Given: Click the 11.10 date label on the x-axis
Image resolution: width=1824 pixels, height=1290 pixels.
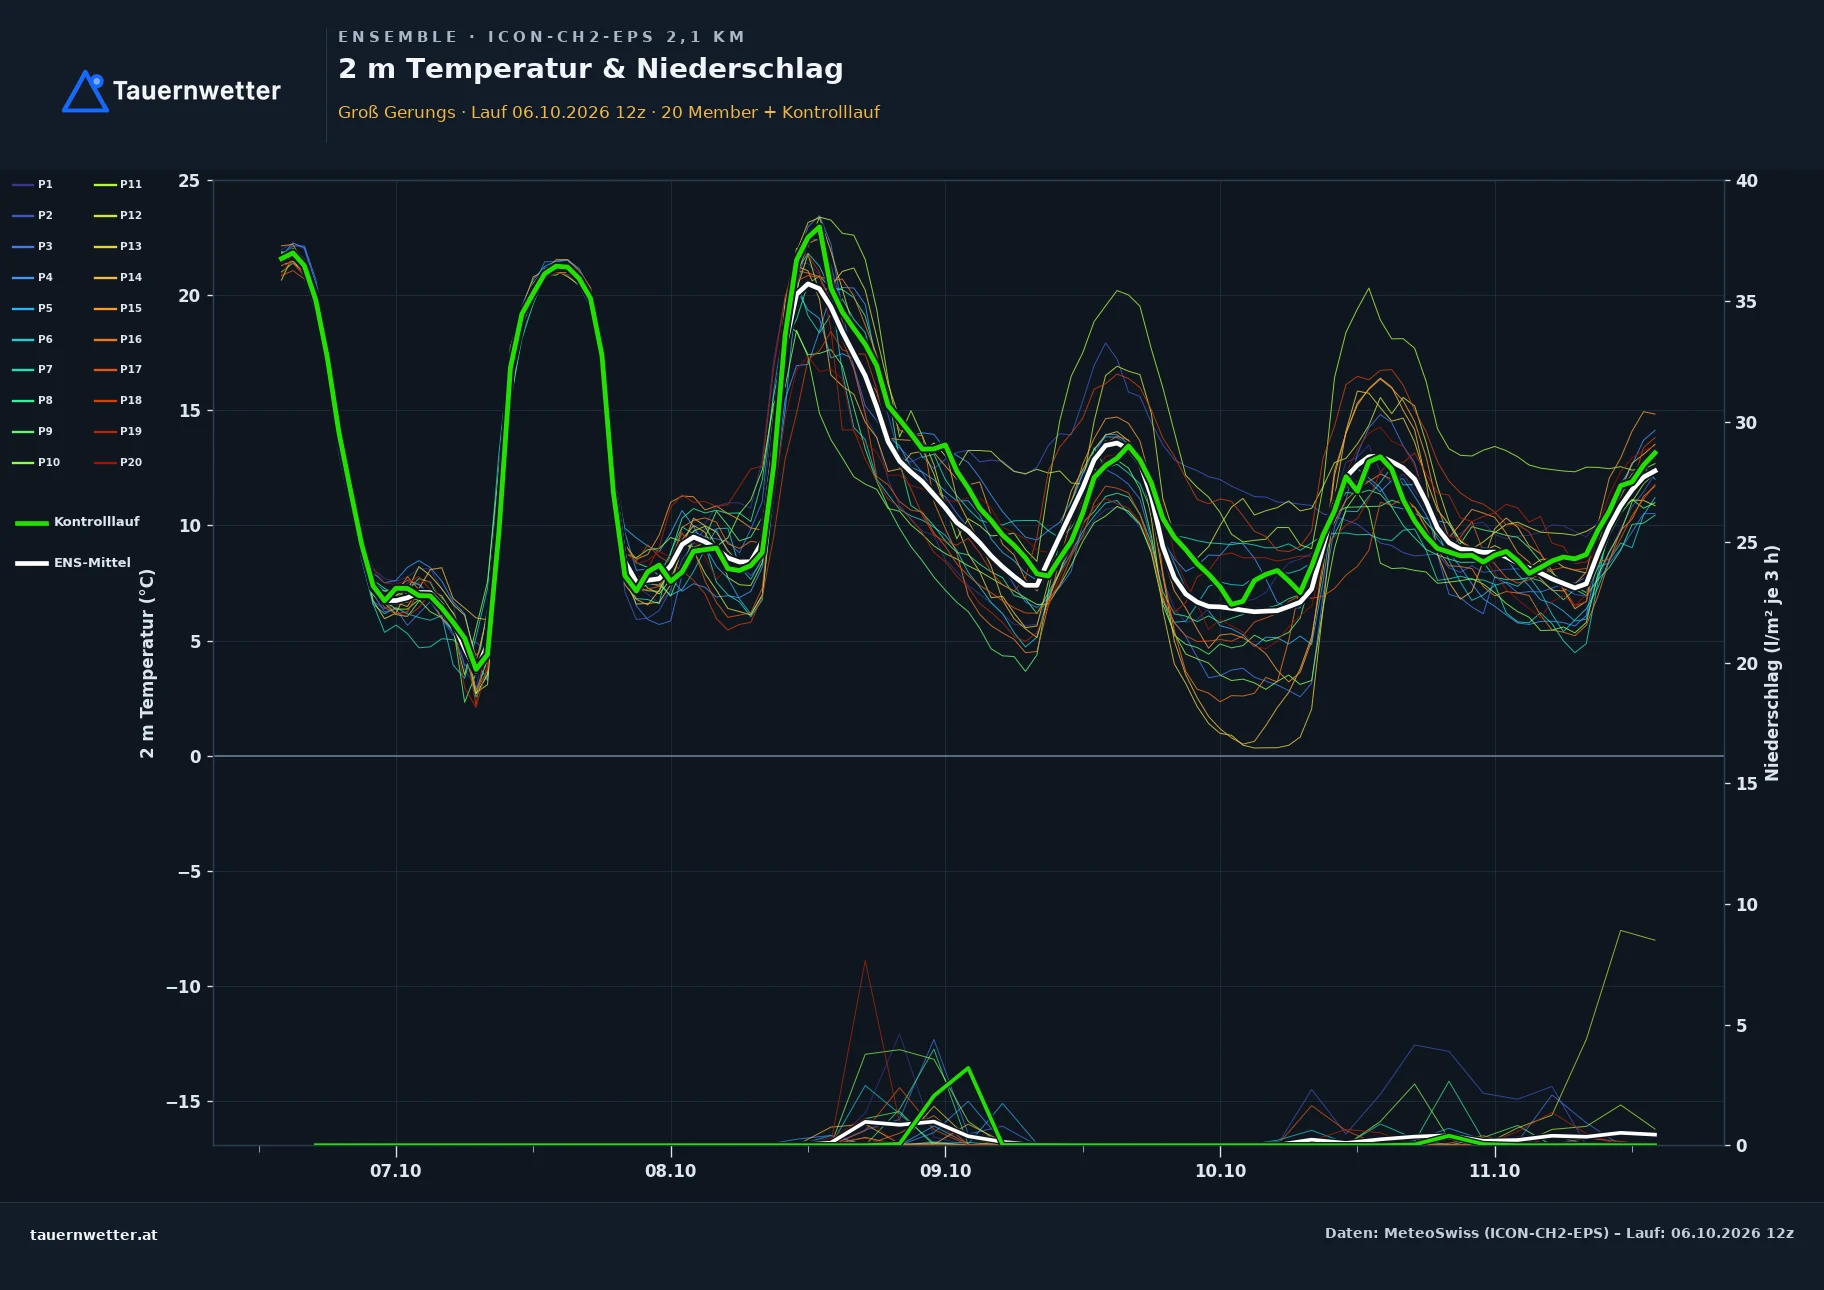Looking at the screenshot, I should (1494, 1171).
